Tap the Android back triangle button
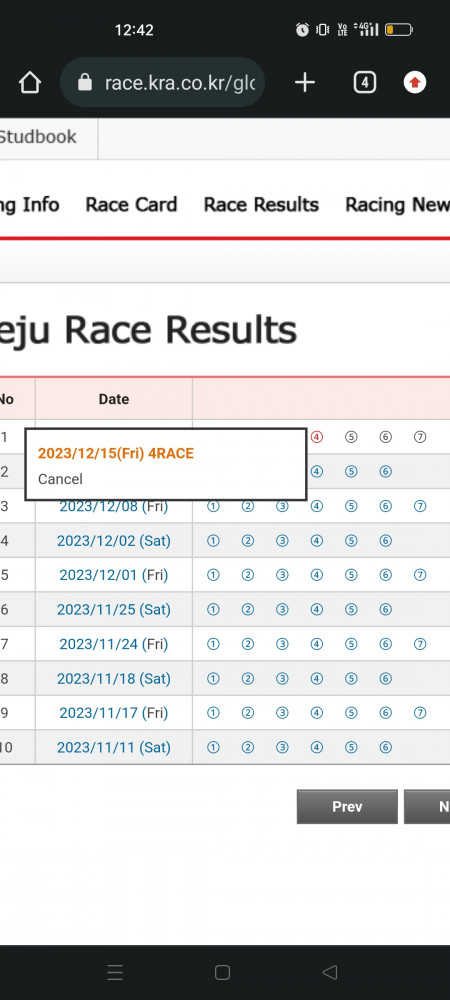The width and height of the screenshot is (450, 1000). 330,973
